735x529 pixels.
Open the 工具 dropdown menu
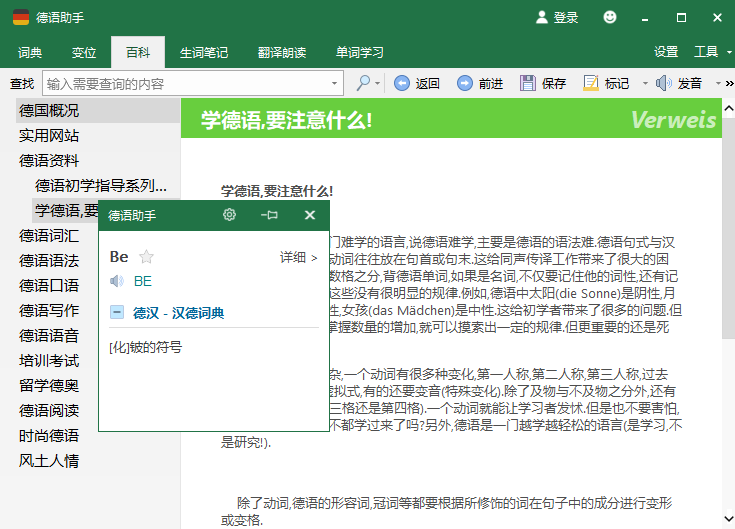[711, 52]
